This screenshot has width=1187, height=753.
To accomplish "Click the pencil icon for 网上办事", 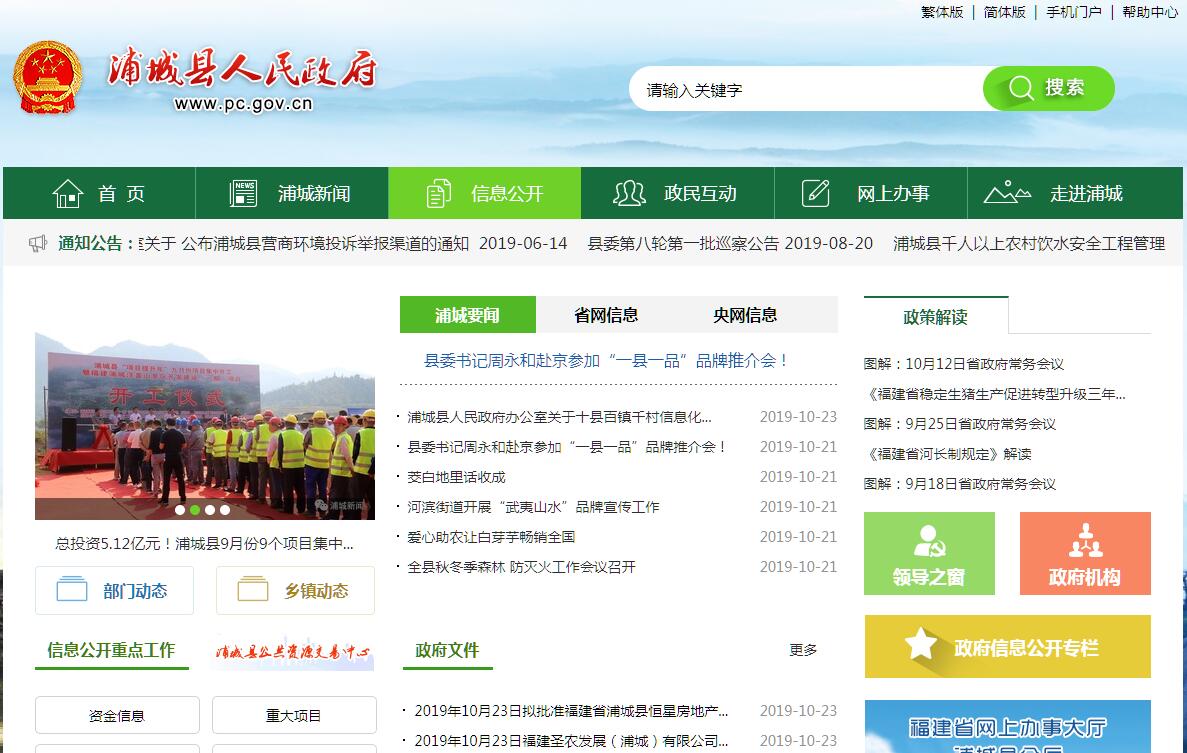I will pyautogui.click(x=816, y=193).
